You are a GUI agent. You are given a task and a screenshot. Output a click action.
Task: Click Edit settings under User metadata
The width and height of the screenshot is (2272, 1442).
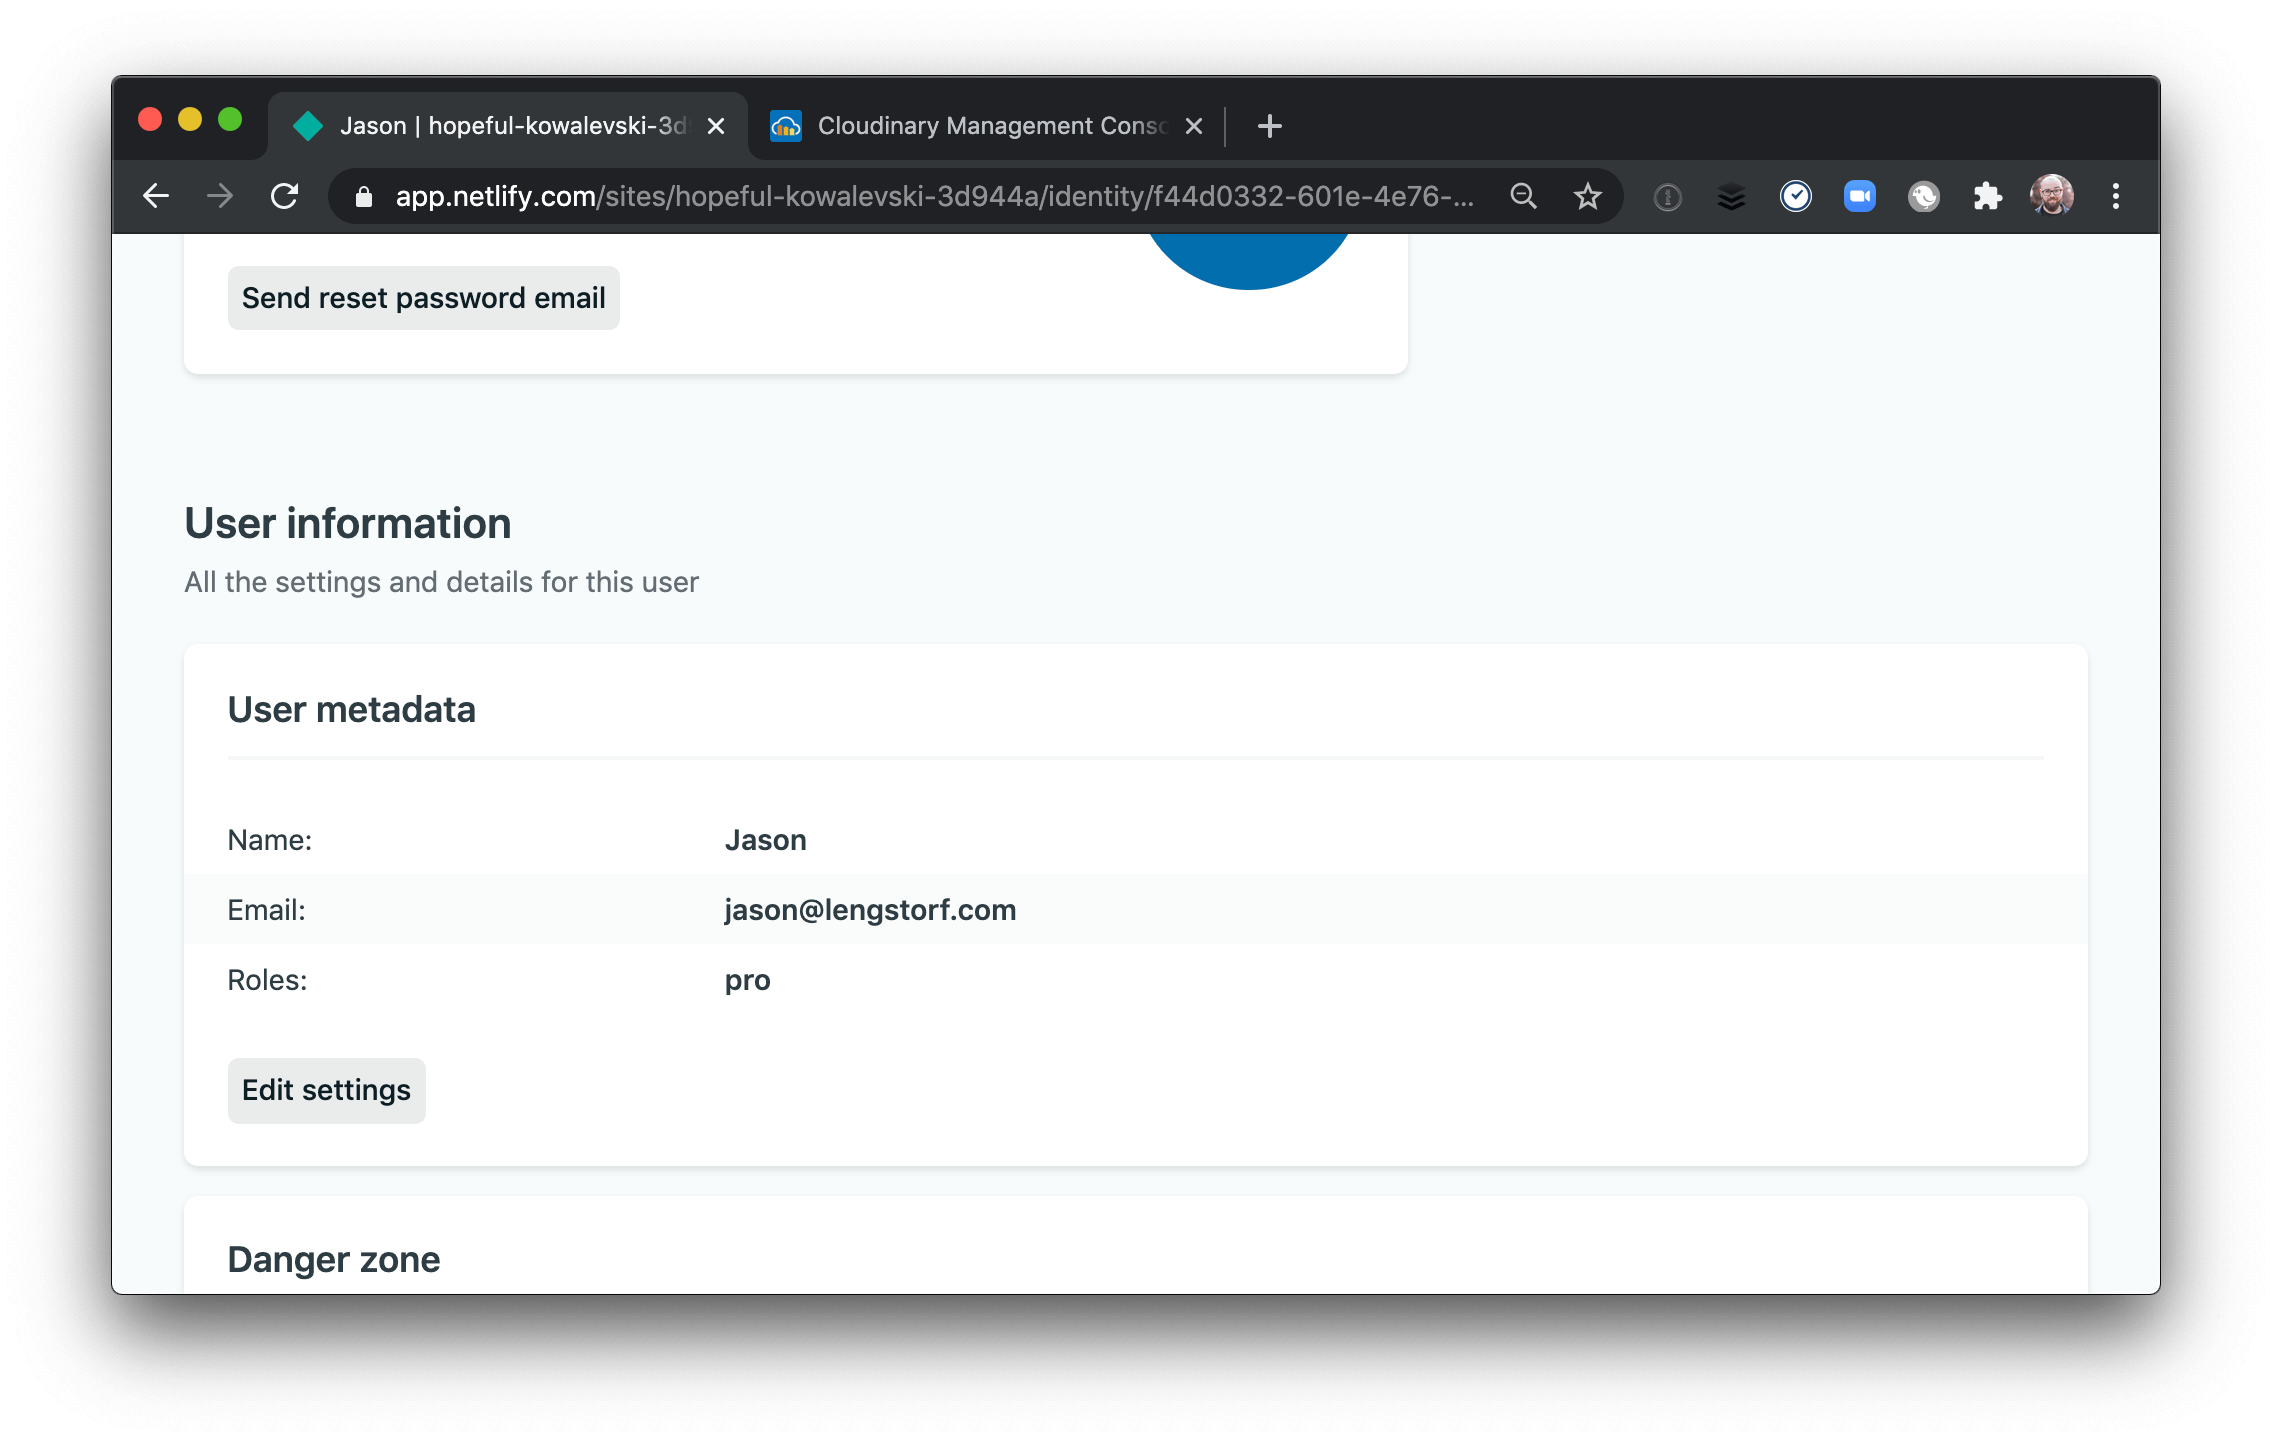pyautogui.click(x=326, y=1090)
